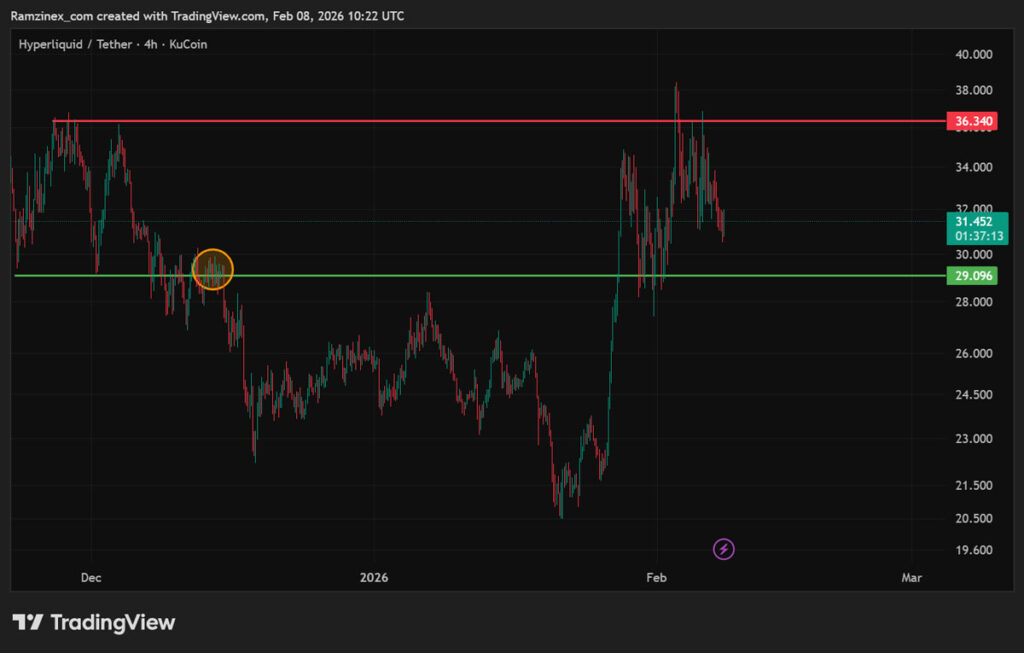
Task: Click the Dec label on time axis
Action: [x=92, y=578]
